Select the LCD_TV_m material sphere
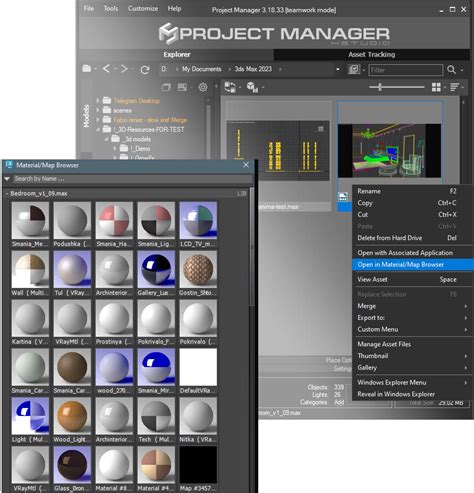The height and width of the screenshot is (493, 474). point(198,220)
